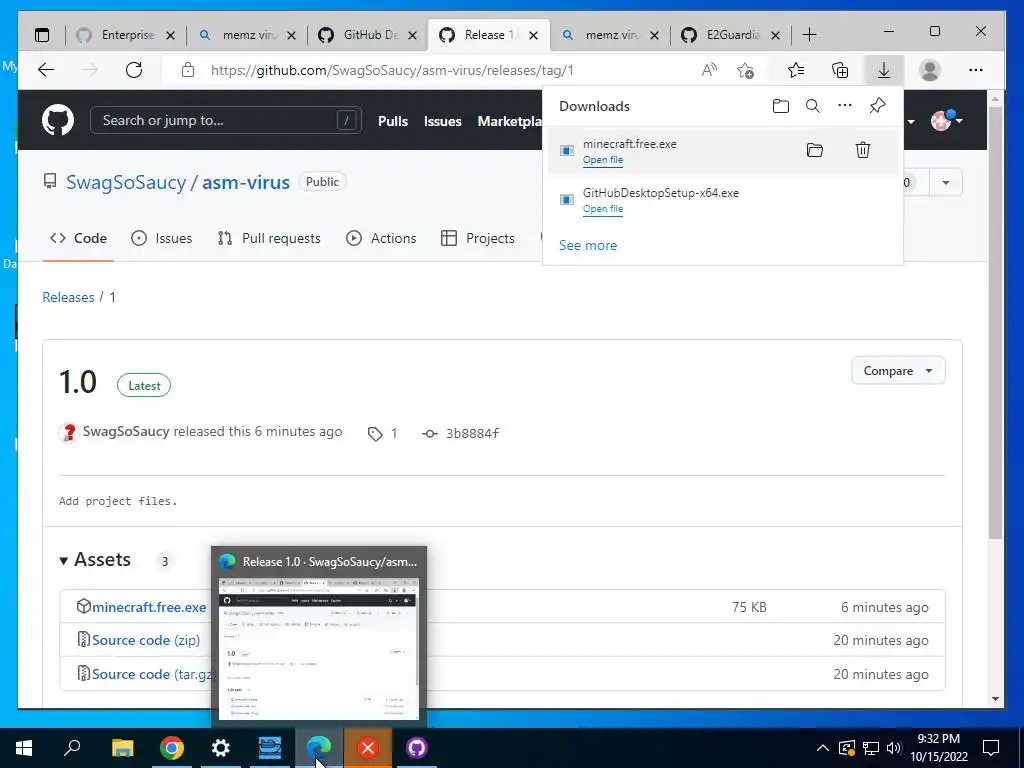Switch to the GitHub Desktop tab
The height and width of the screenshot is (768, 1024).
(368, 35)
